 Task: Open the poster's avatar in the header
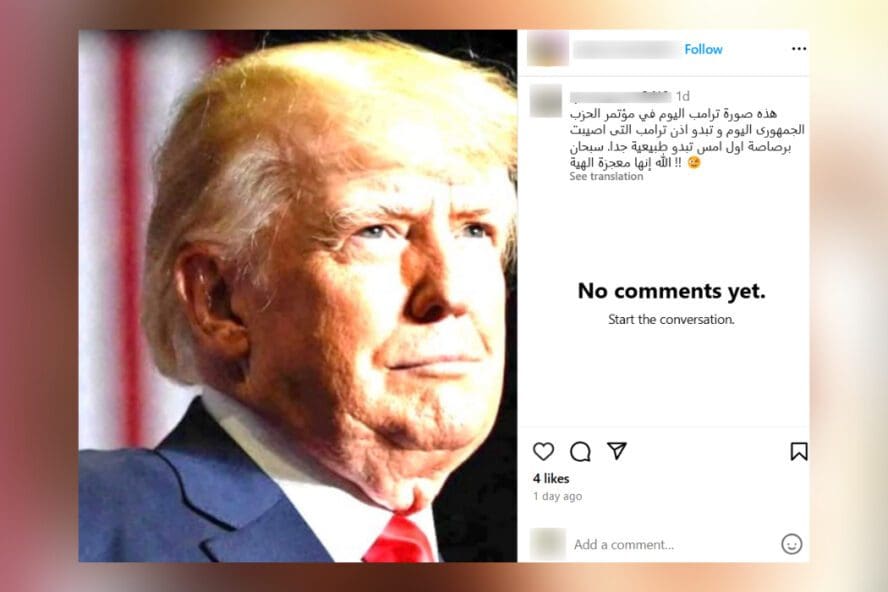(x=548, y=49)
